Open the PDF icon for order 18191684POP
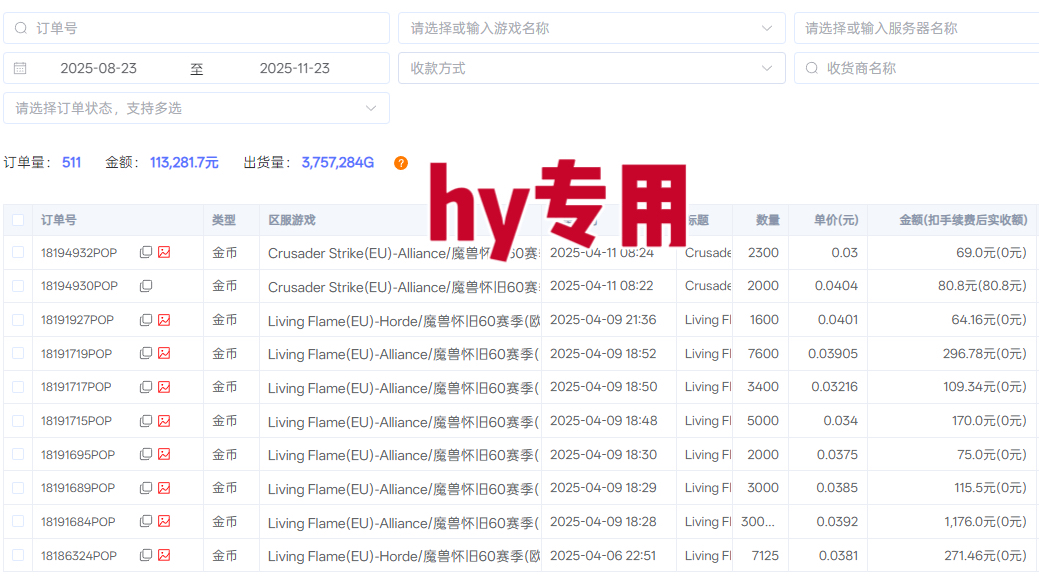Viewport: 1039px width, 581px height. point(162,521)
